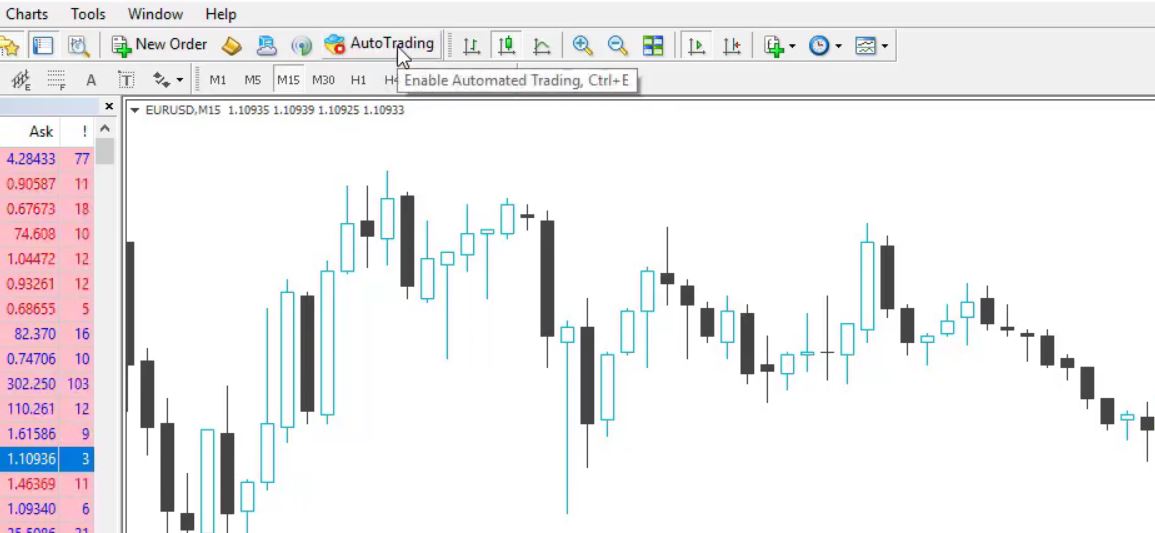Expand the Periods clock dropdown arrow

tap(838, 46)
